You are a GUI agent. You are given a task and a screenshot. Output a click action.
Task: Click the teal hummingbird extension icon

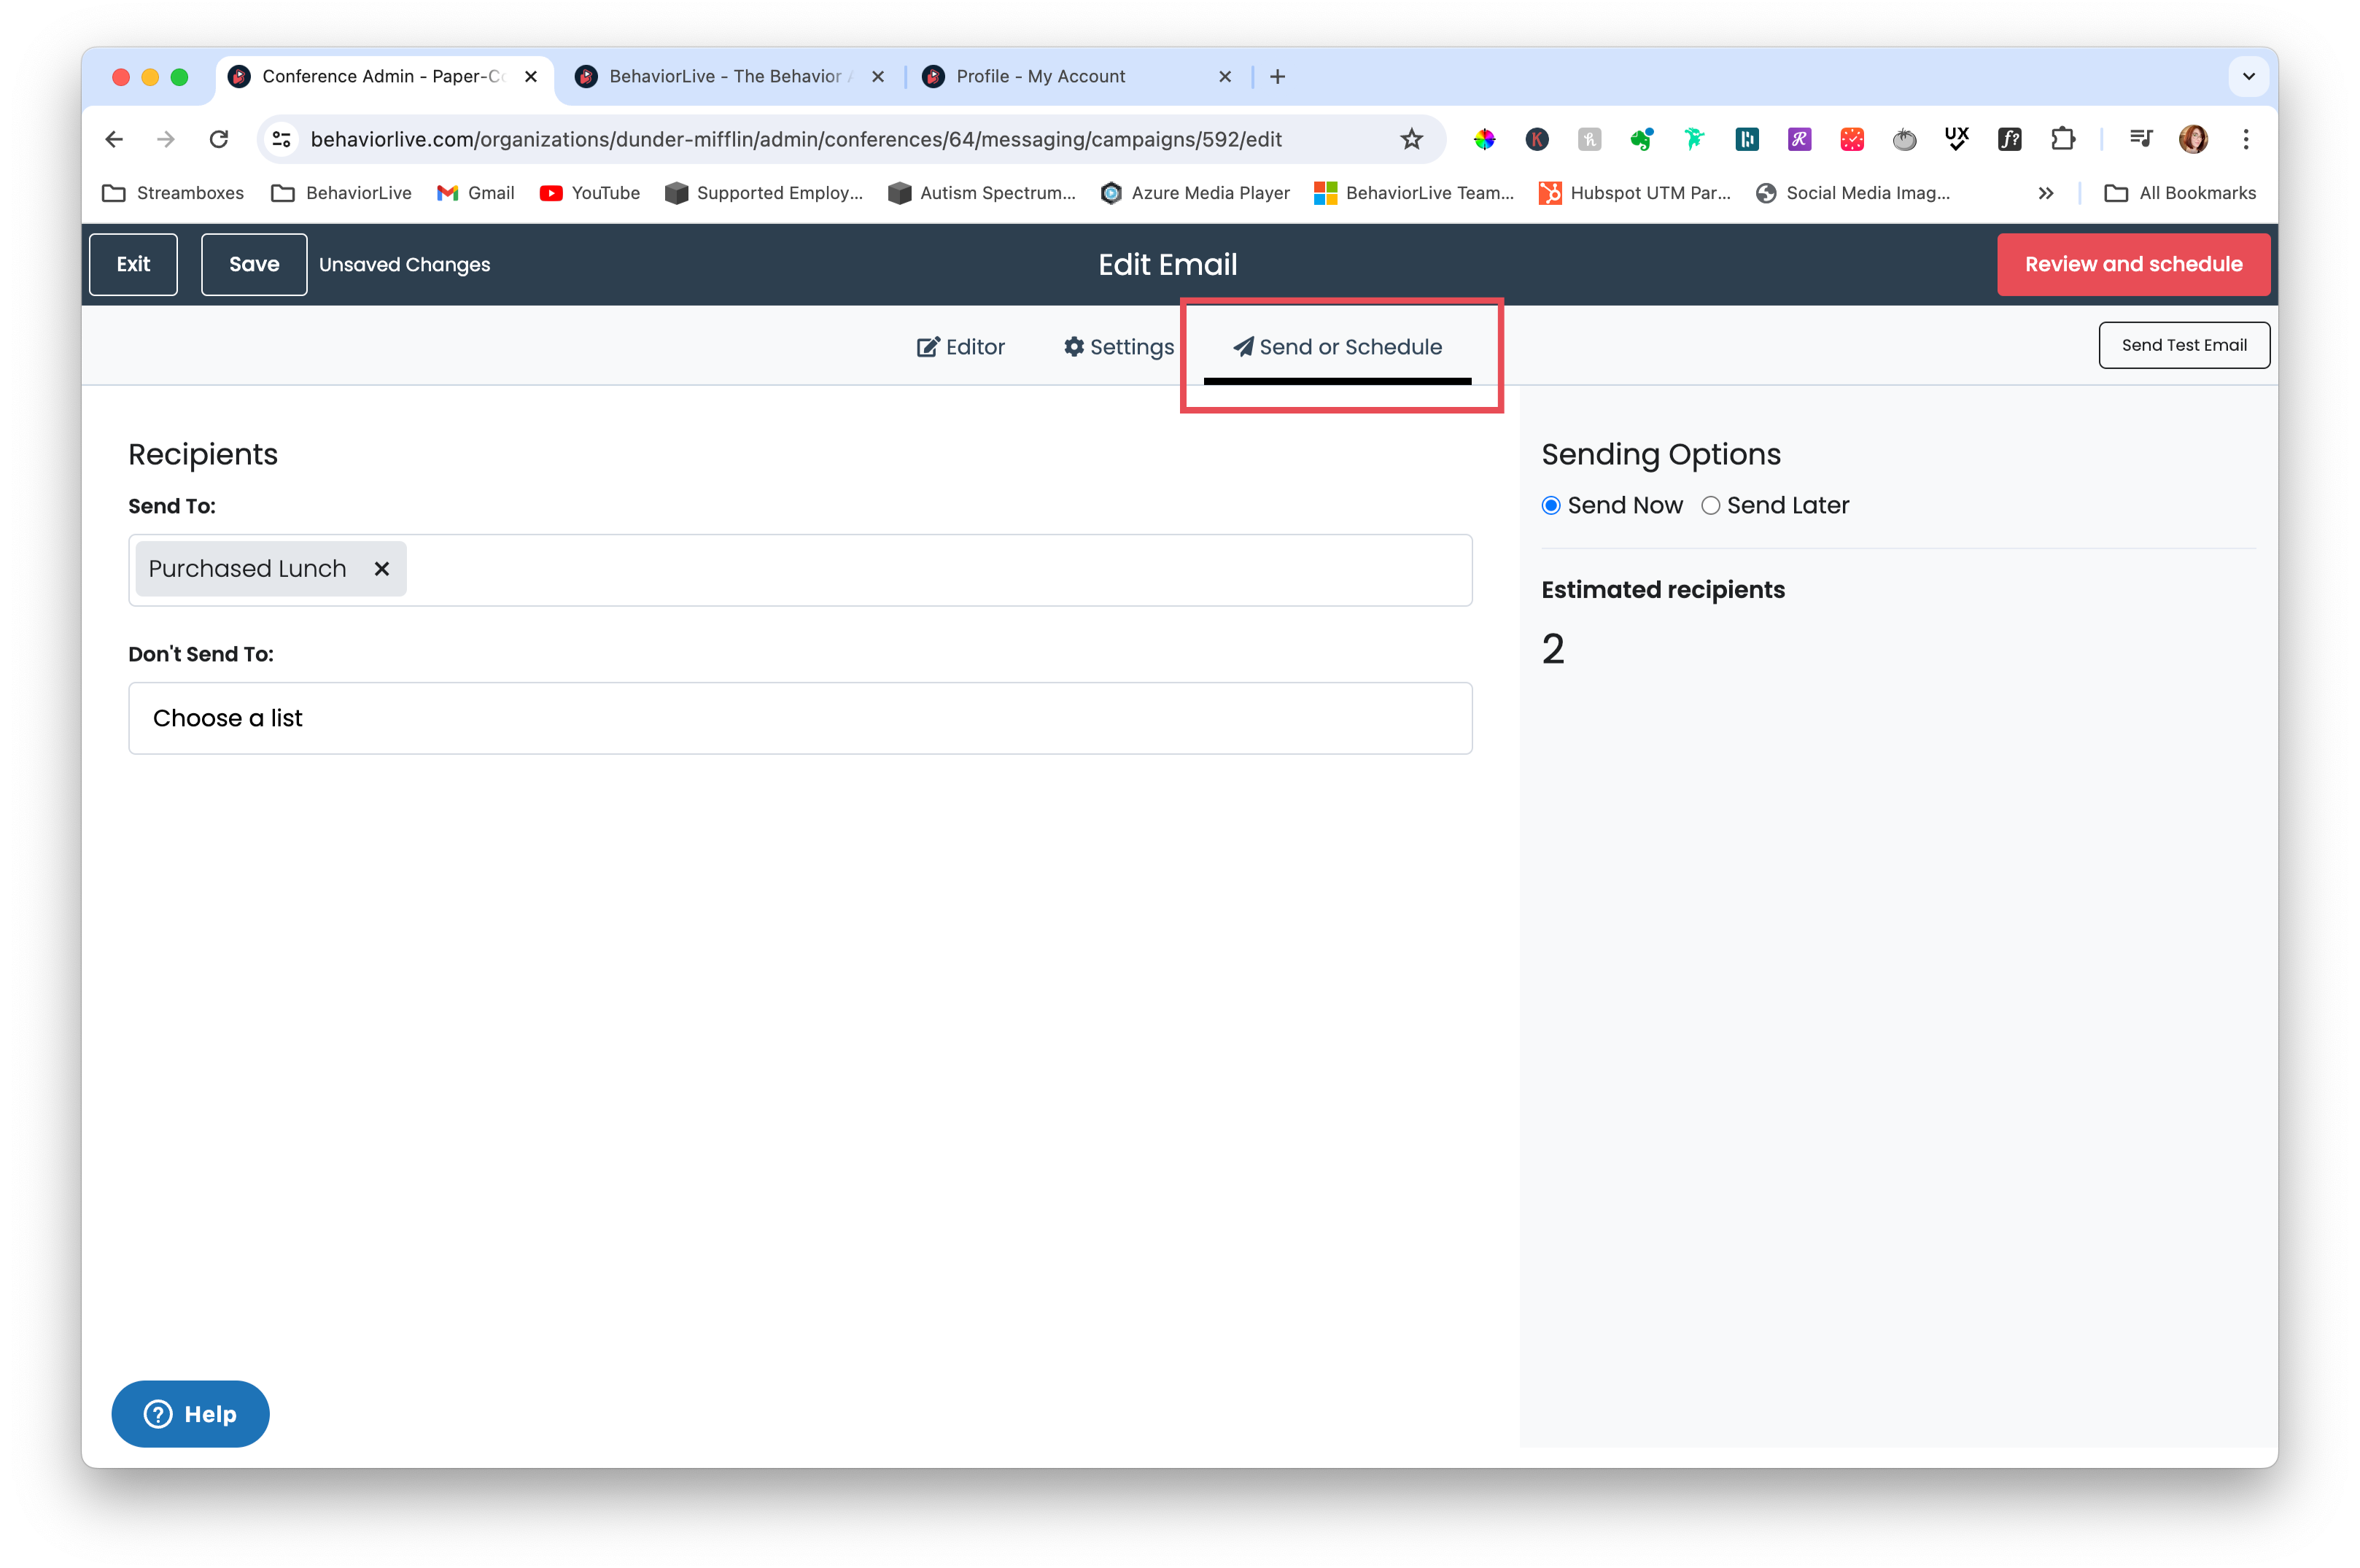(1694, 139)
